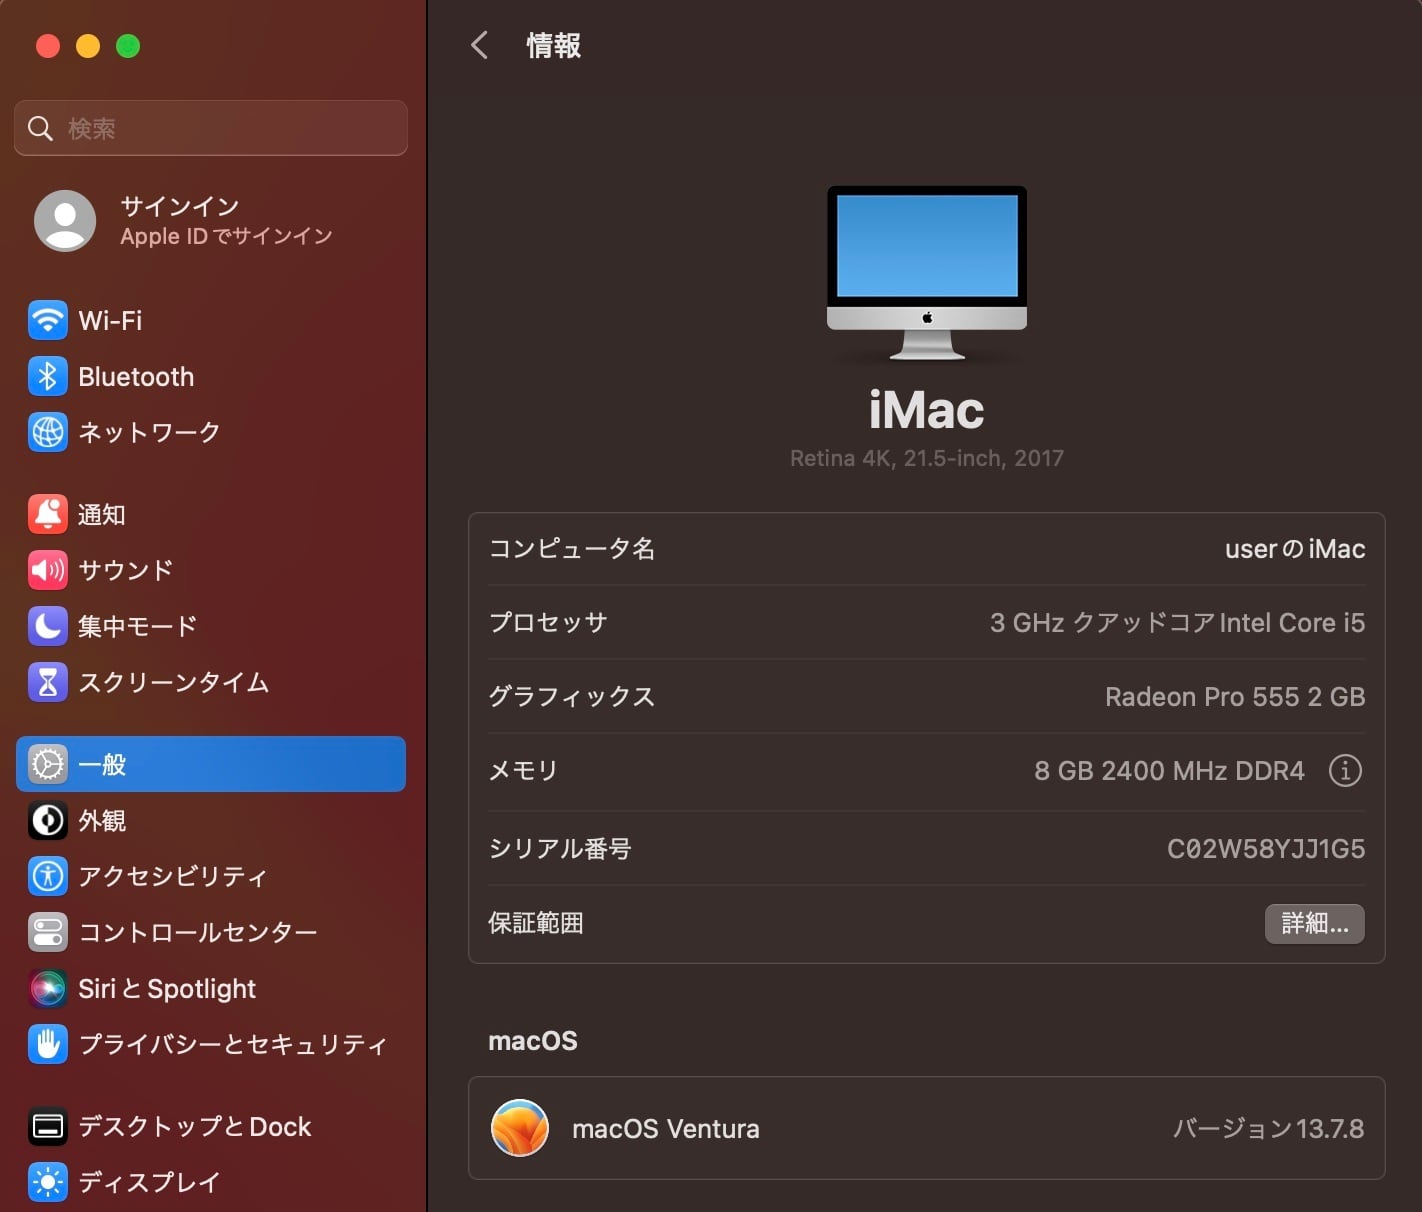Select the アクセシビリティ icon

[48, 876]
